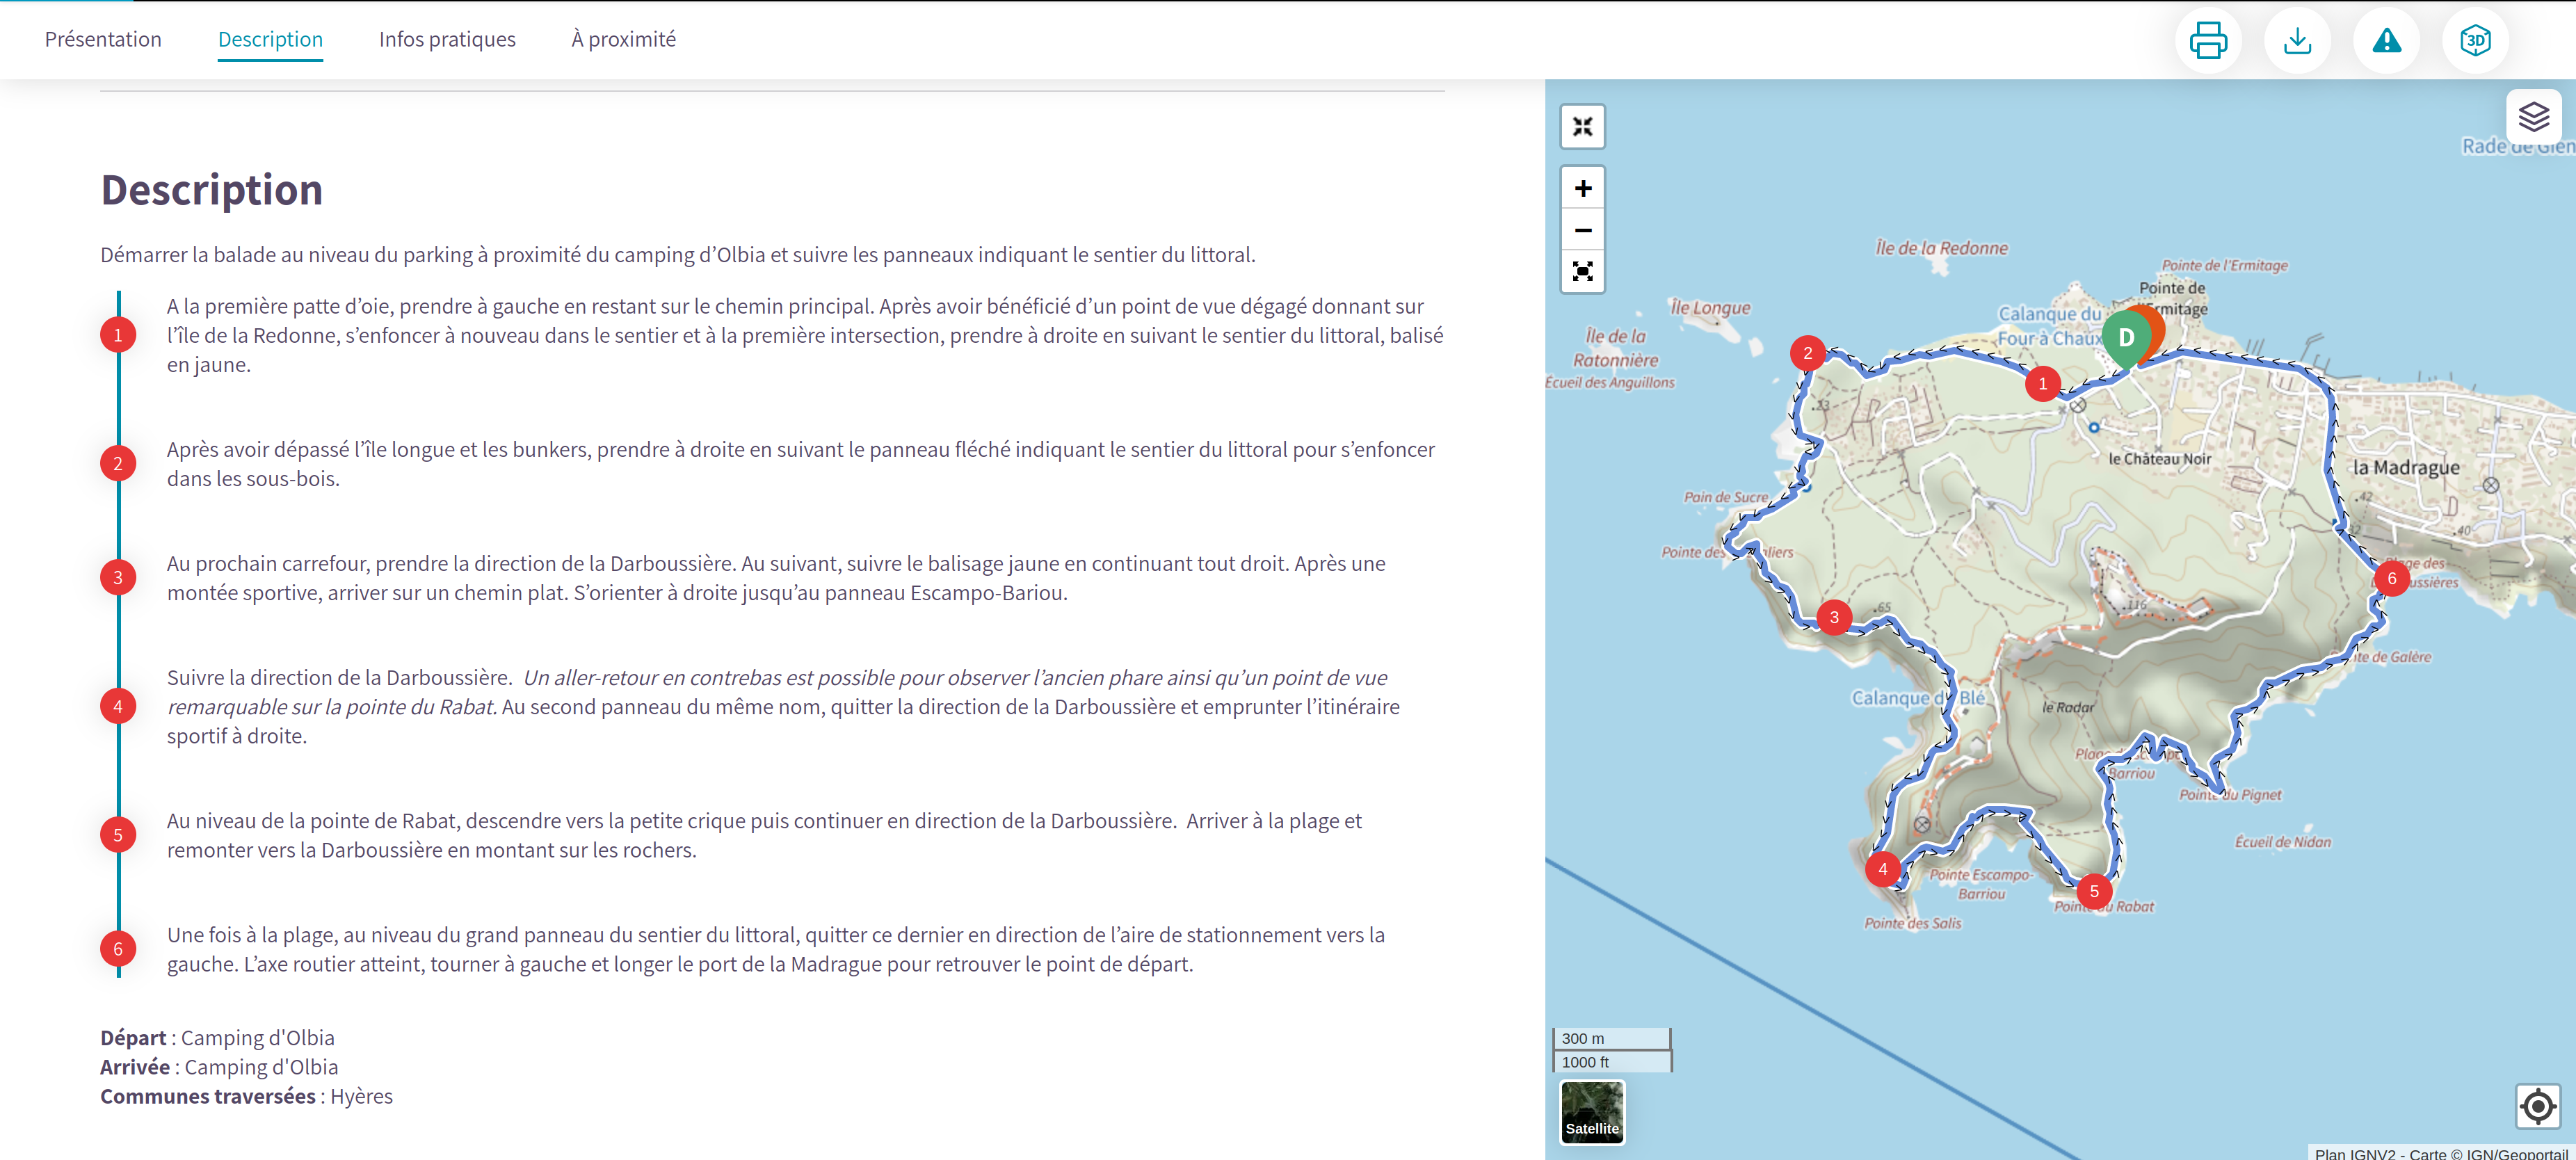Open the map layers selector
Image resolution: width=2576 pixels, height=1160 pixels.
point(2533,117)
